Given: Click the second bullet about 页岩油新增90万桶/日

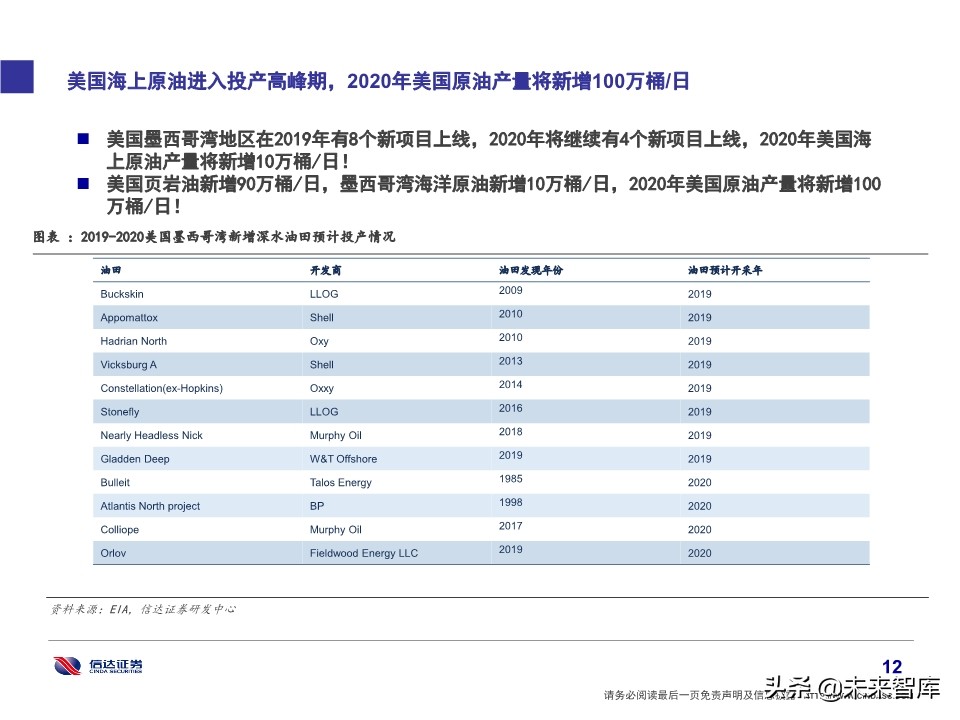Looking at the screenshot, I should click(493, 195).
